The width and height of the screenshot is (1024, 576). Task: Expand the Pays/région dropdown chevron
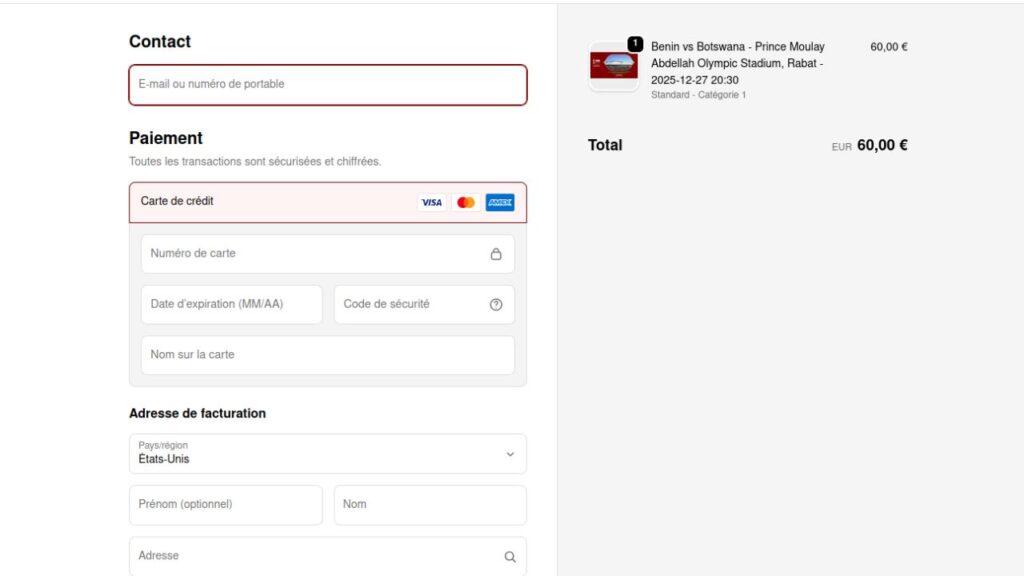click(510, 454)
